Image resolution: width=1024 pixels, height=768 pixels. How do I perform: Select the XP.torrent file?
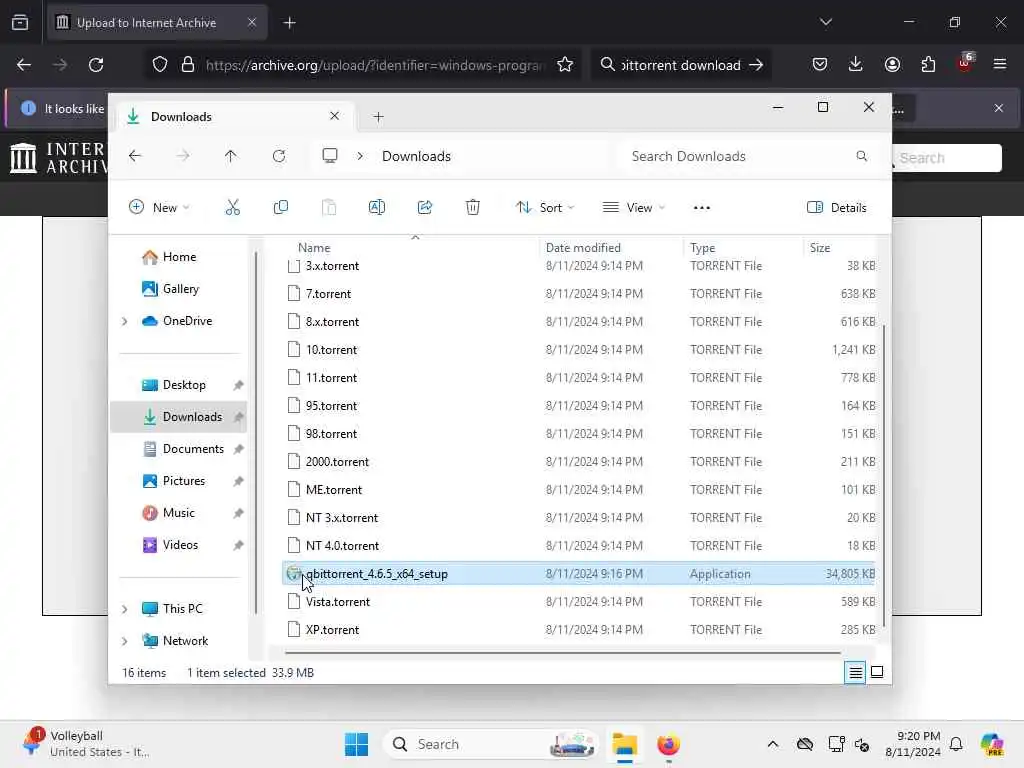coord(578,630)
